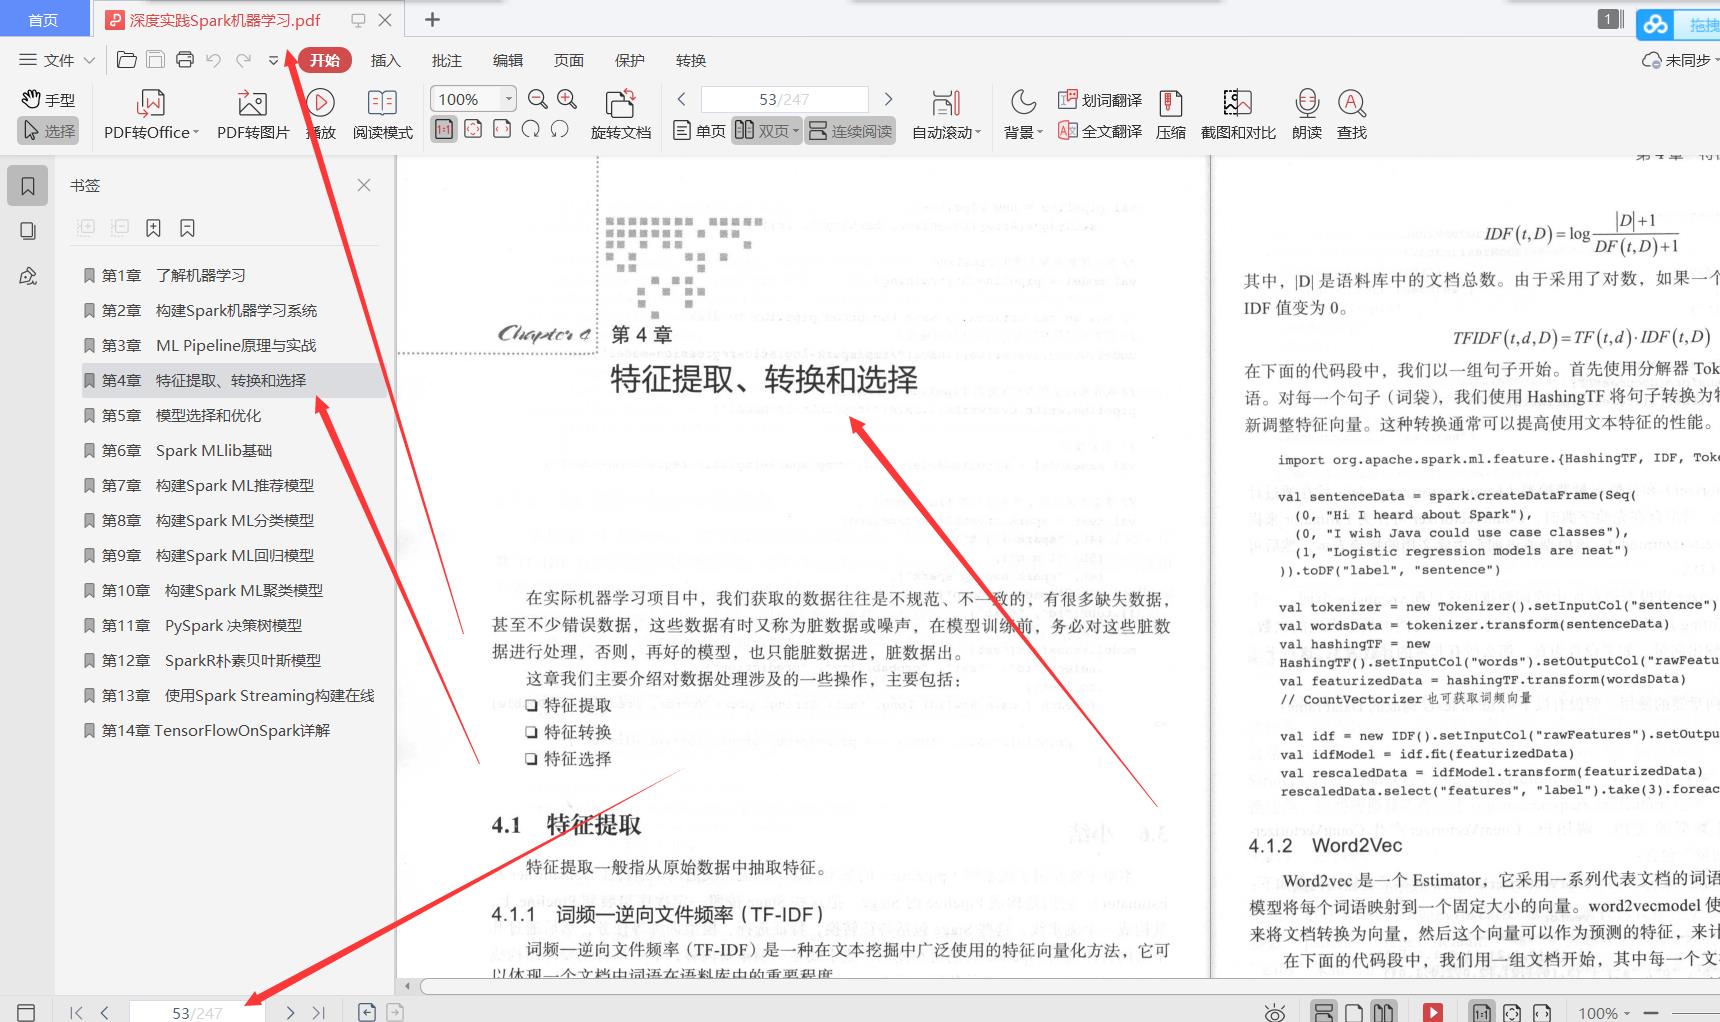Open status bar 100% zoom dropdown
The height and width of the screenshot is (1022, 1720).
[x=1604, y=1013]
